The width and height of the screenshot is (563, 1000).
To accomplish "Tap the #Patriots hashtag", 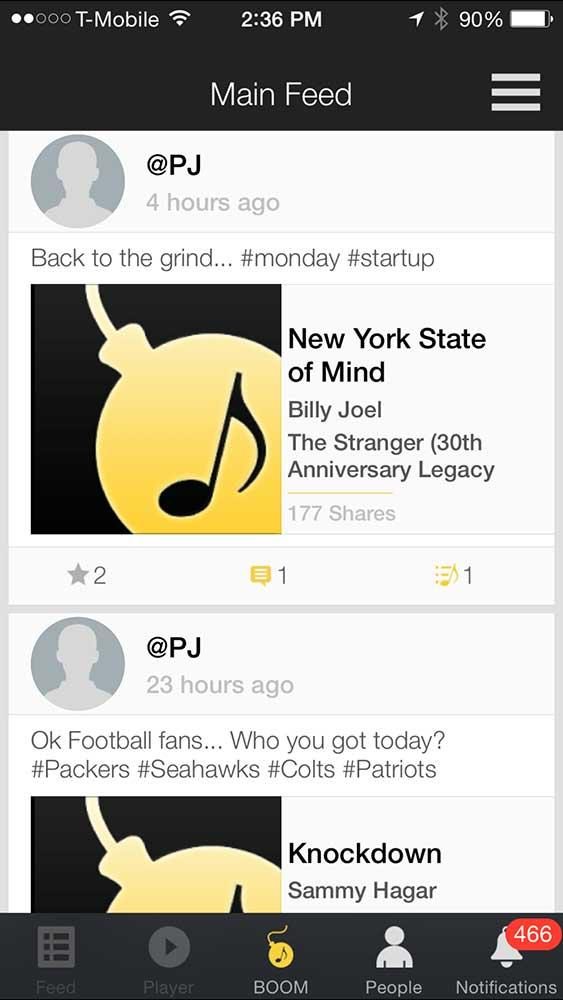I will (x=390, y=768).
